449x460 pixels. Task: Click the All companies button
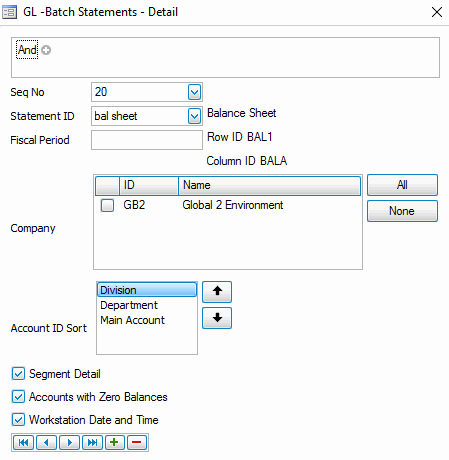point(402,185)
